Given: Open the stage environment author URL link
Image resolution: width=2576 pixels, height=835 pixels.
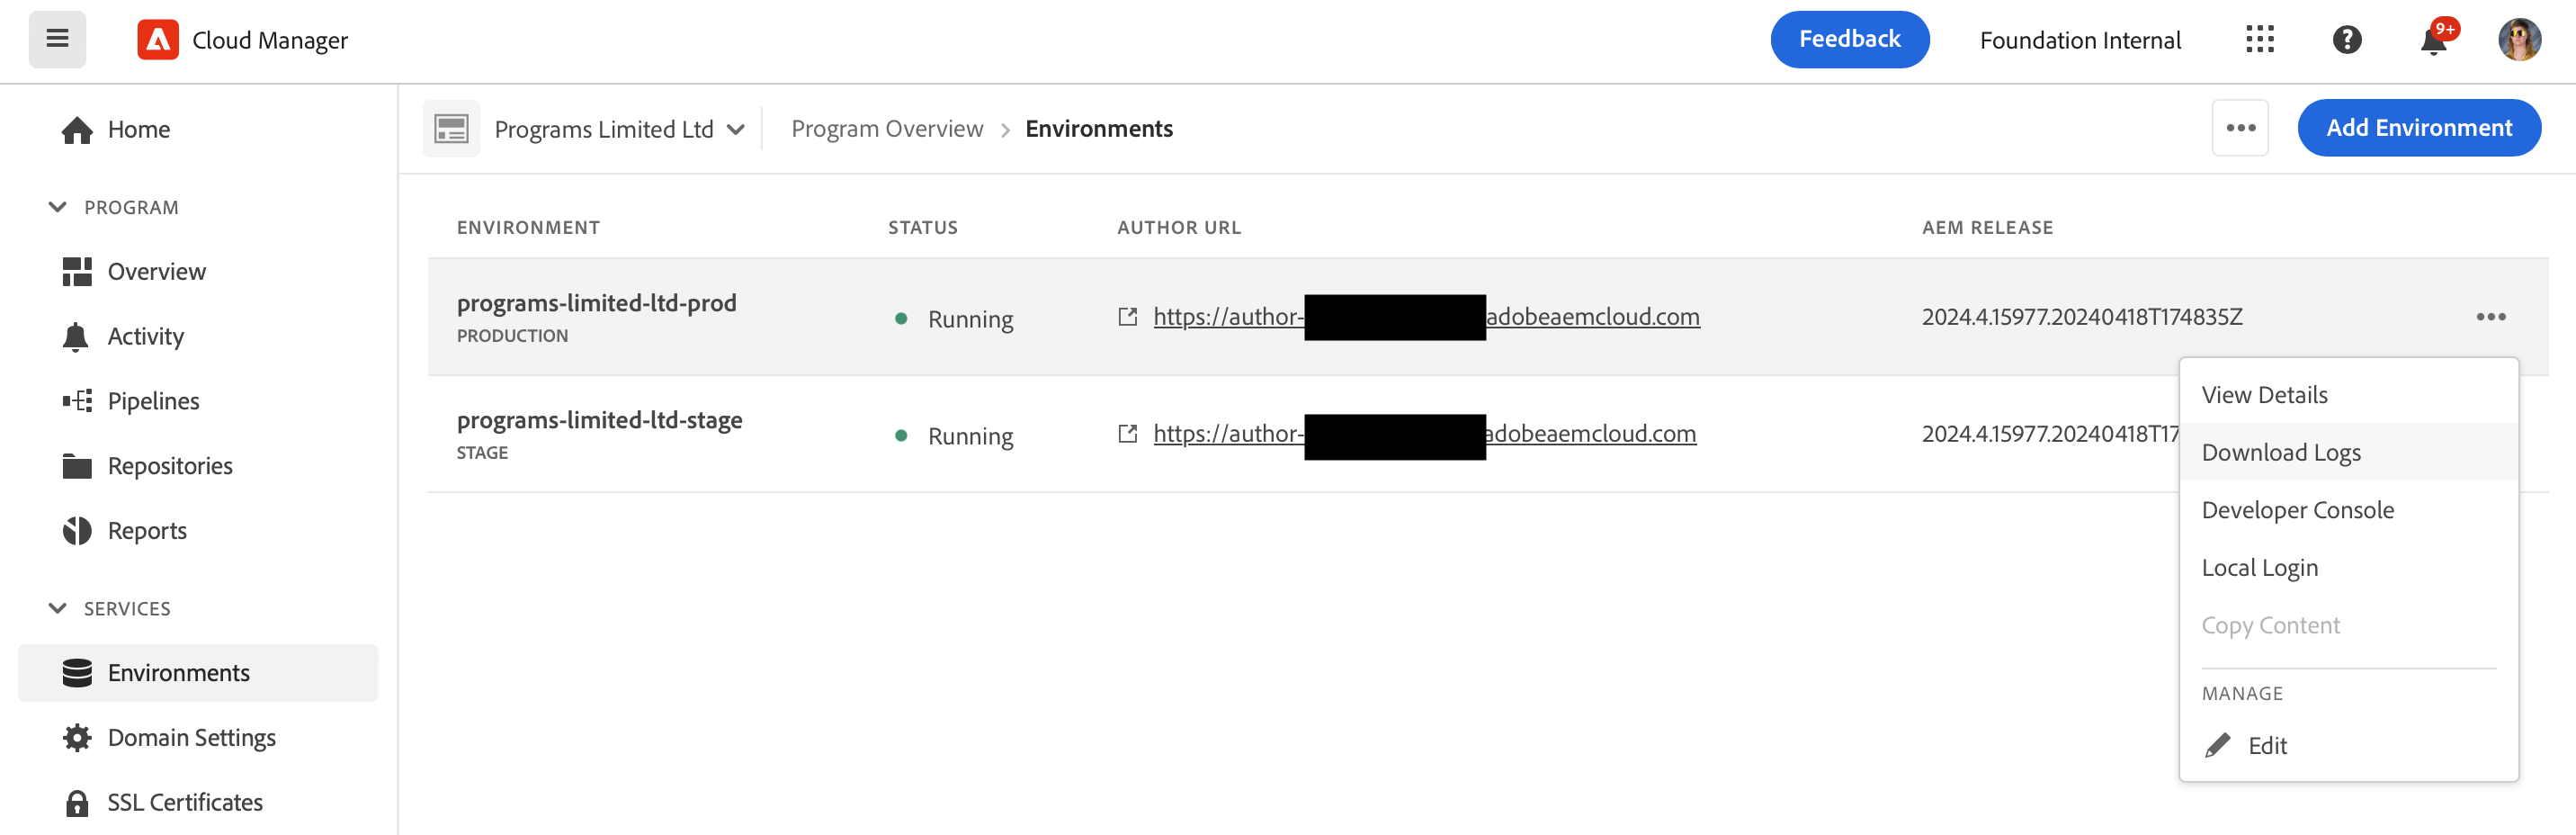Looking at the screenshot, I should pyautogui.click(x=1424, y=434).
